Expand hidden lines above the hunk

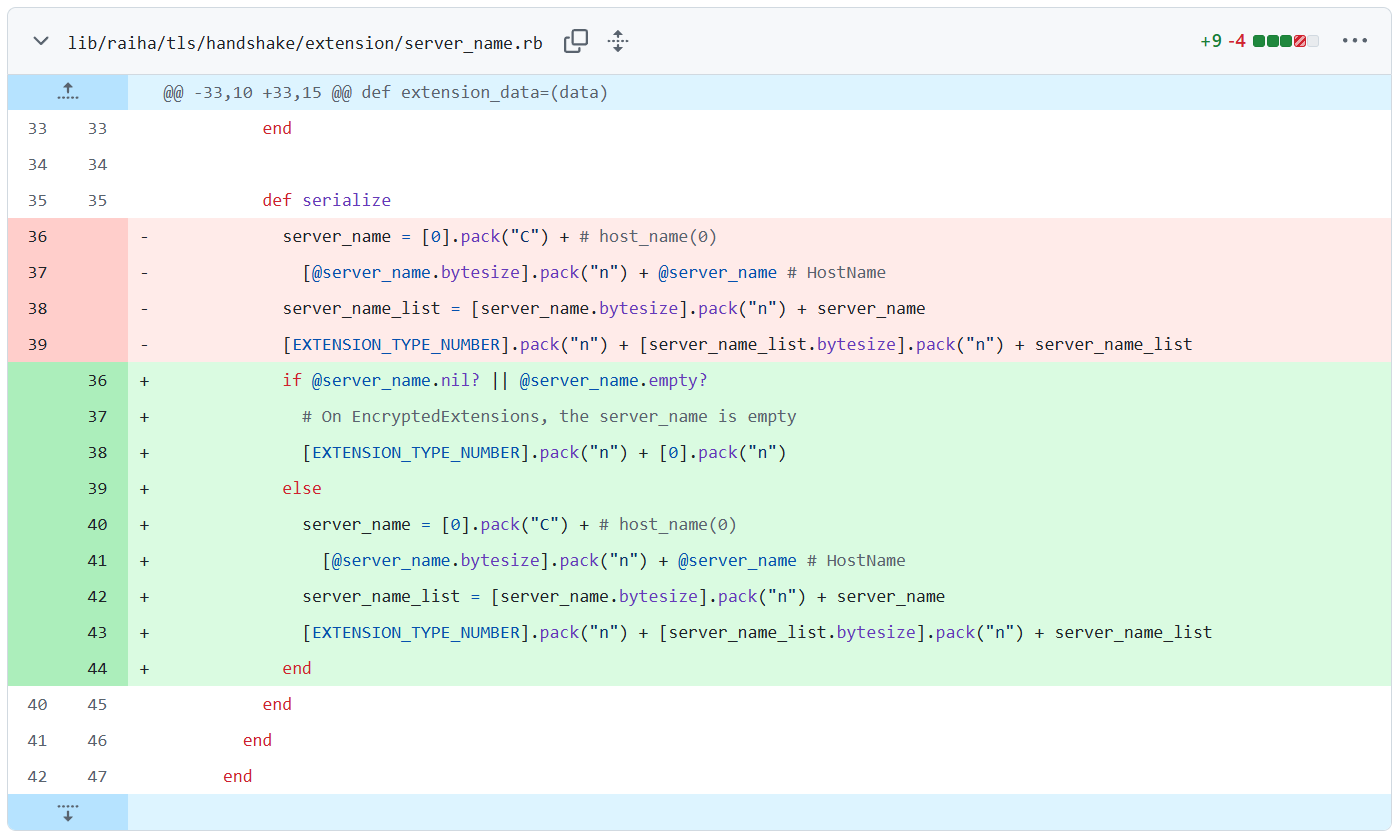[x=67, y=92]
